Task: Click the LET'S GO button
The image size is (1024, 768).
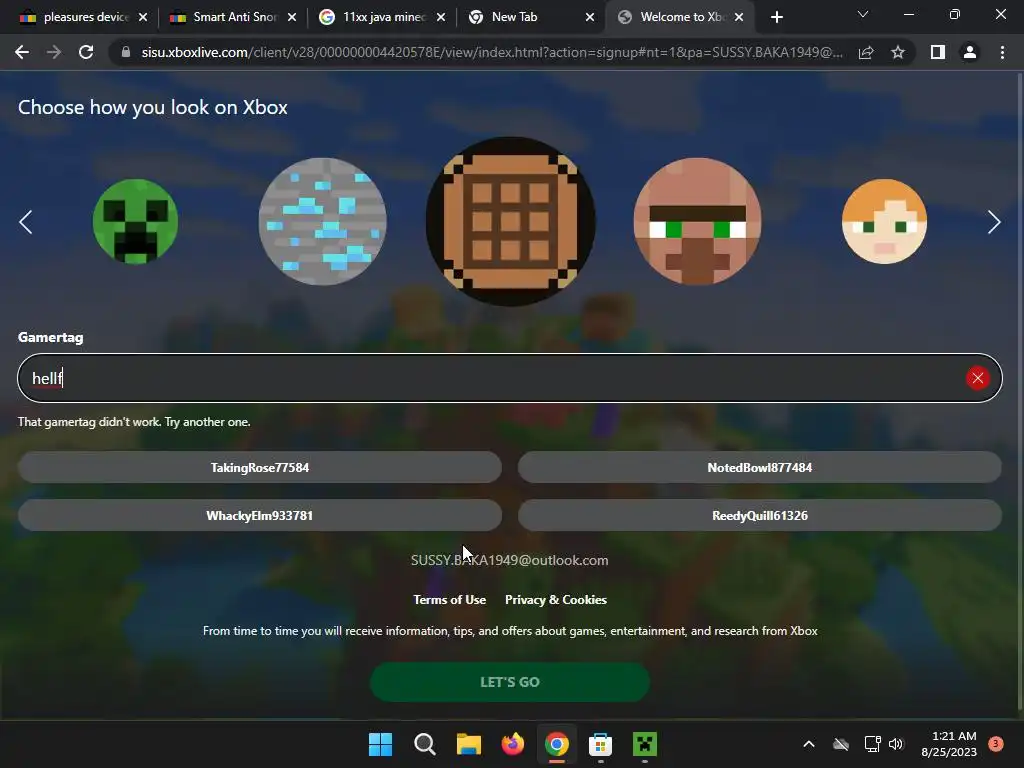Action: [510, 682]
